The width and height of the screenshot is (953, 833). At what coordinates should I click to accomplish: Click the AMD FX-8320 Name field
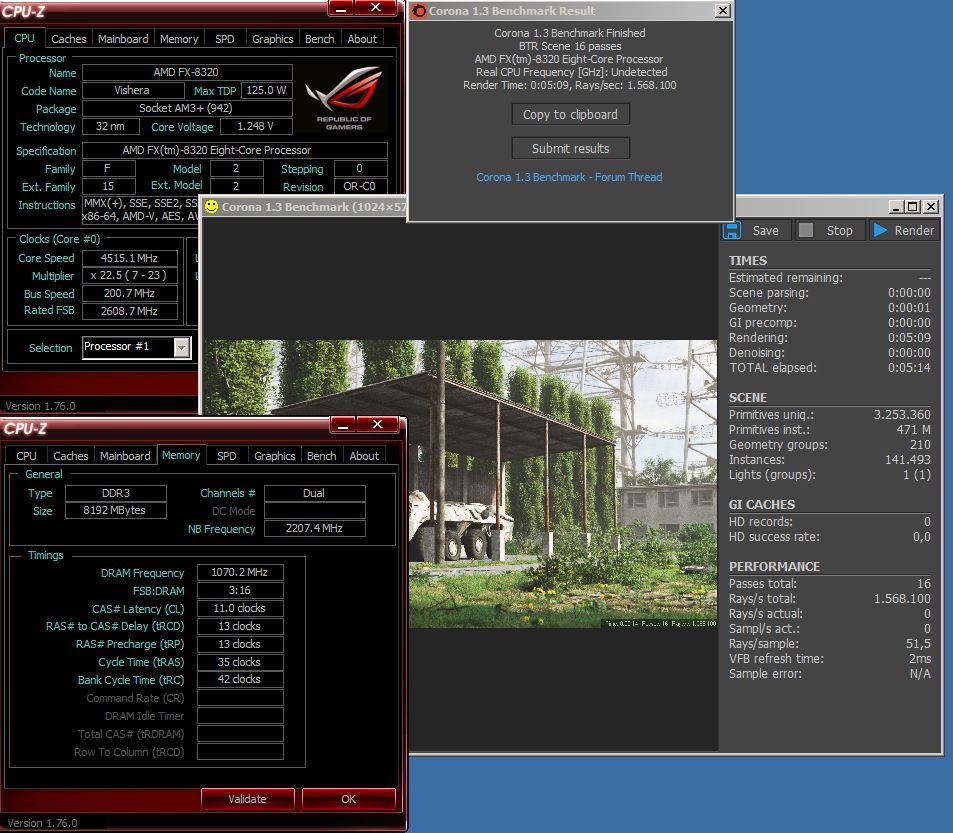click(x=187, y=72)
